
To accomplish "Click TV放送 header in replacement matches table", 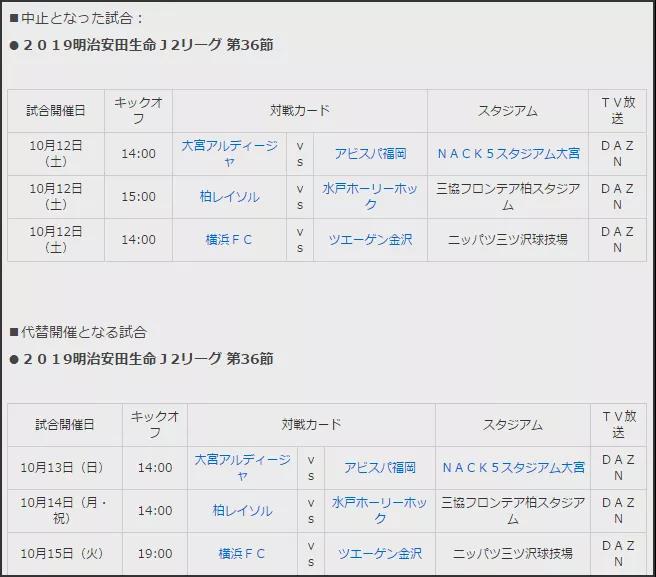I will tap(619, 425).
